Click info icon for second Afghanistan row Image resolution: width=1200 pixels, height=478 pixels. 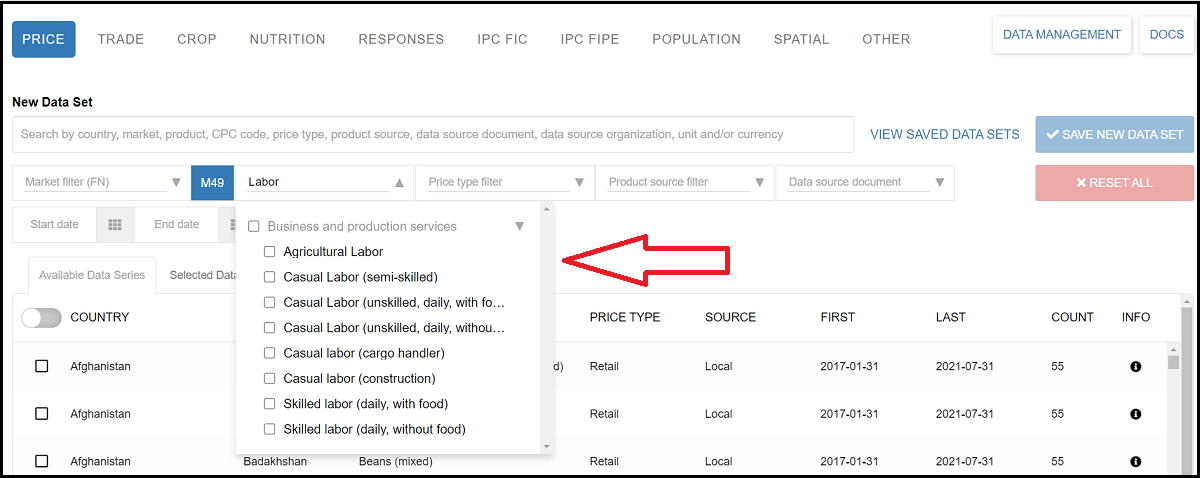click(x=1135, y=414)
